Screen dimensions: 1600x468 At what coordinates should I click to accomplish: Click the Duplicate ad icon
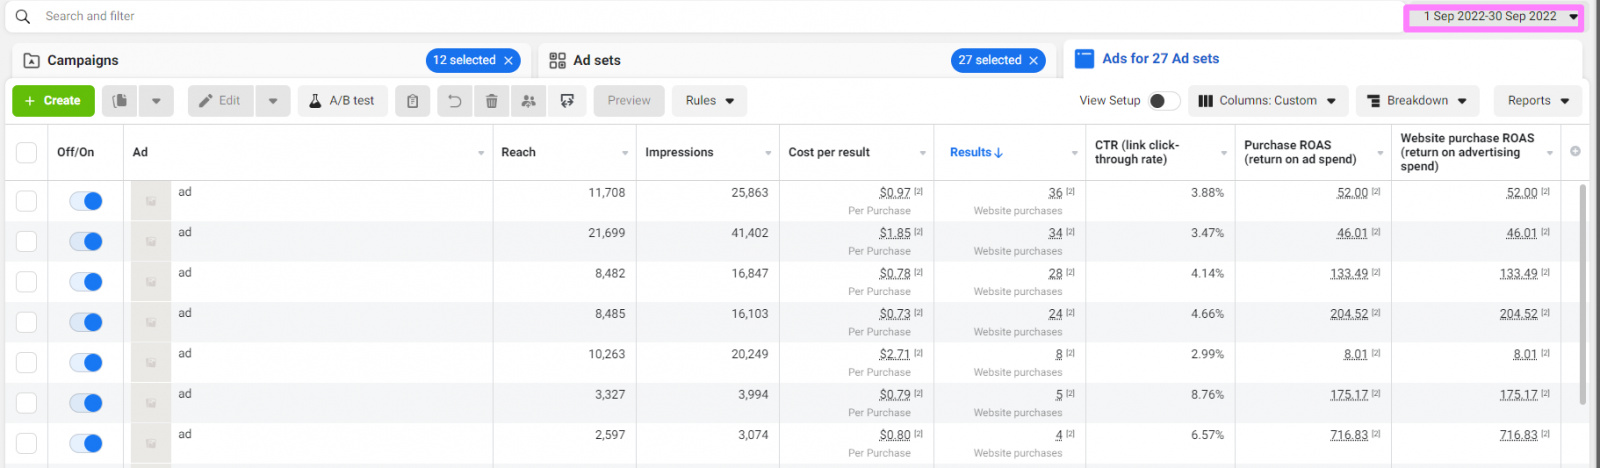pos(120,101)
